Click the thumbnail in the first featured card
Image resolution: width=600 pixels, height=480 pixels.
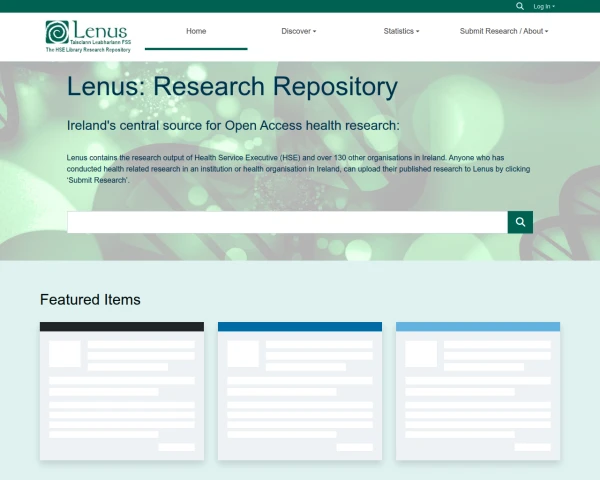pyautogui.click(x=65, y=354)
